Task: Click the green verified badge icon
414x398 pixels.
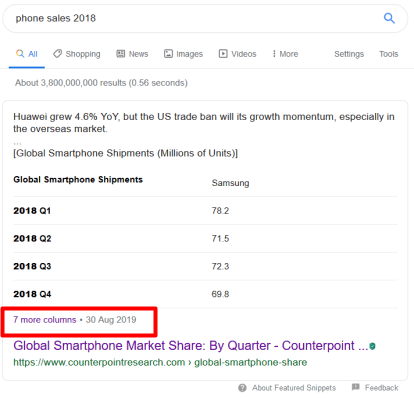Action: pos(373,346)
